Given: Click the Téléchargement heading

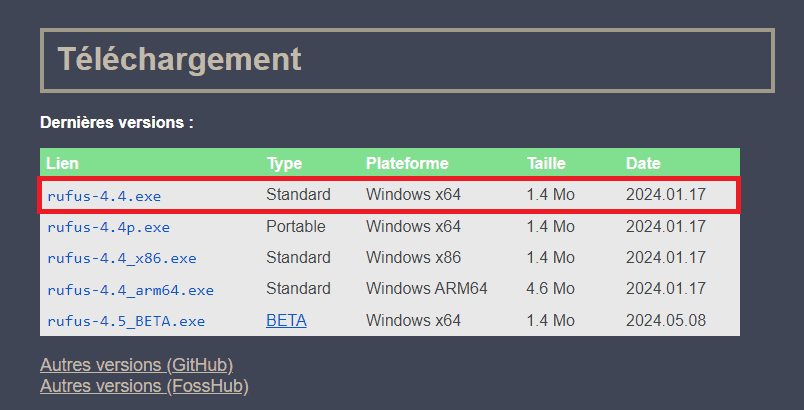Looking at the screenshot, I should [179, 59].
